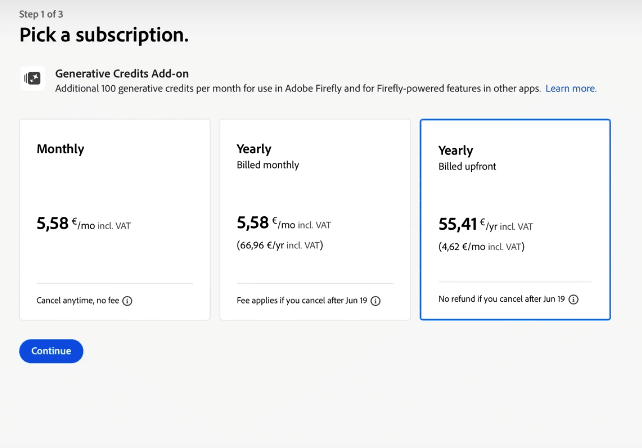Select the Monthly subscription card

tap(115, 220)
